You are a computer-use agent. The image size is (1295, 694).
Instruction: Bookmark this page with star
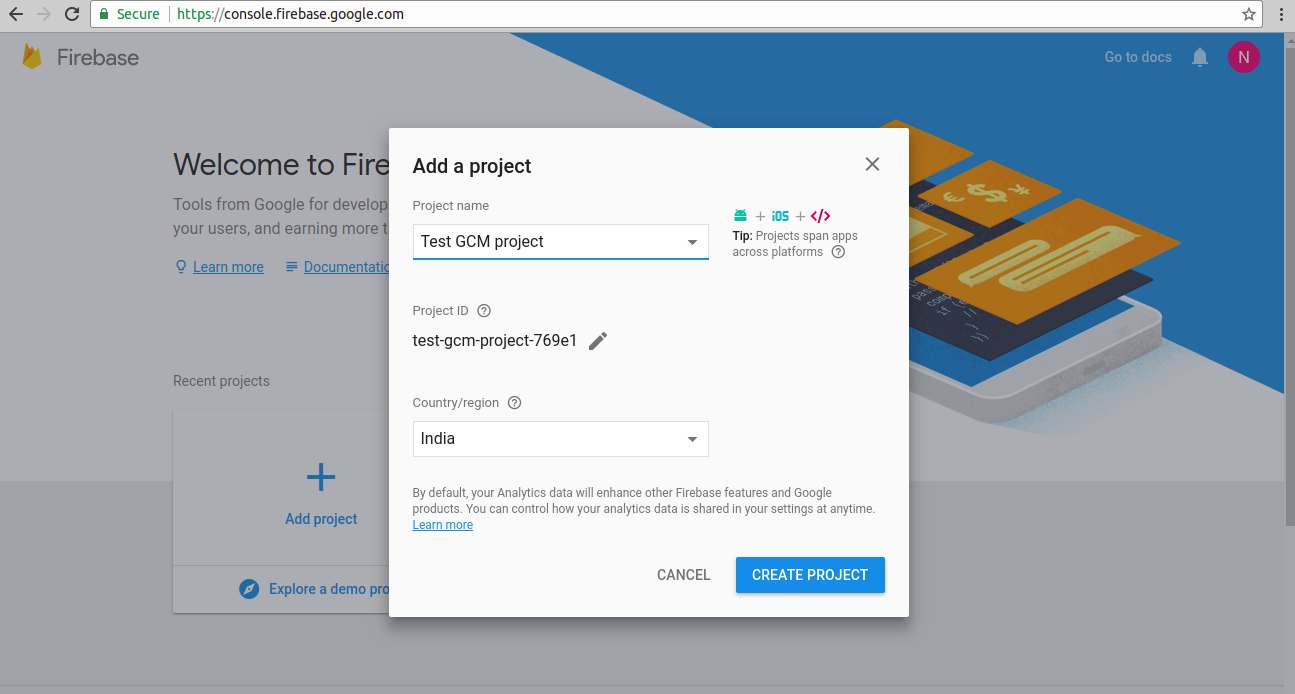pyautogui.click(x=1249, y=14)
